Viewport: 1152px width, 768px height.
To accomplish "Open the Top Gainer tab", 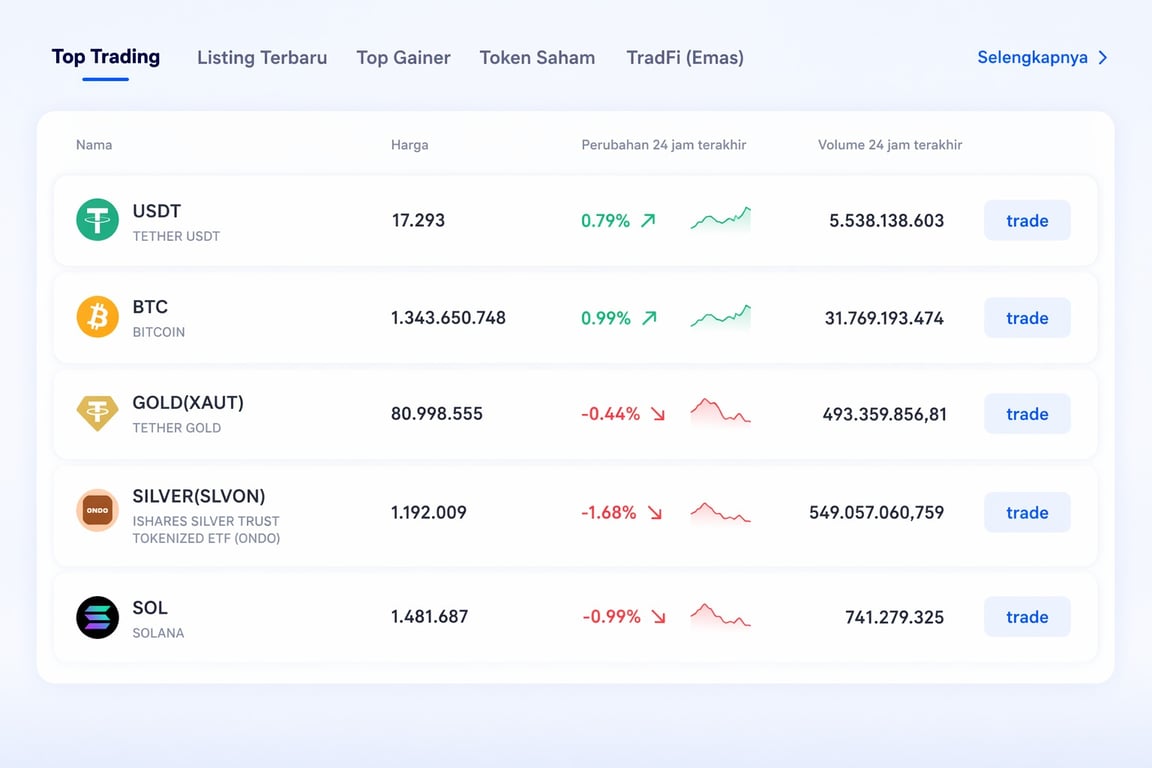I will pyautogui.click(x=403, y=58).
